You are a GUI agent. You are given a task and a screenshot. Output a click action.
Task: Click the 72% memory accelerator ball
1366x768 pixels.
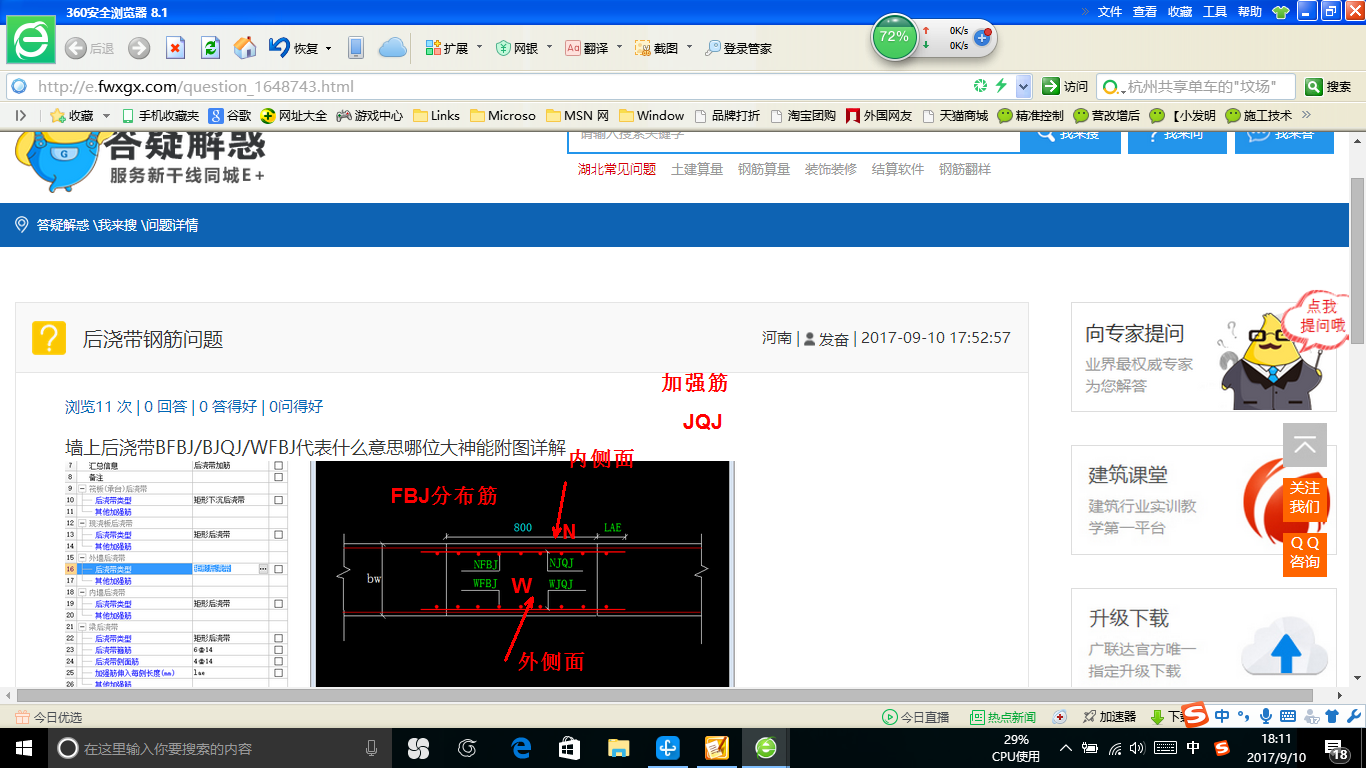tap(894, 37)
